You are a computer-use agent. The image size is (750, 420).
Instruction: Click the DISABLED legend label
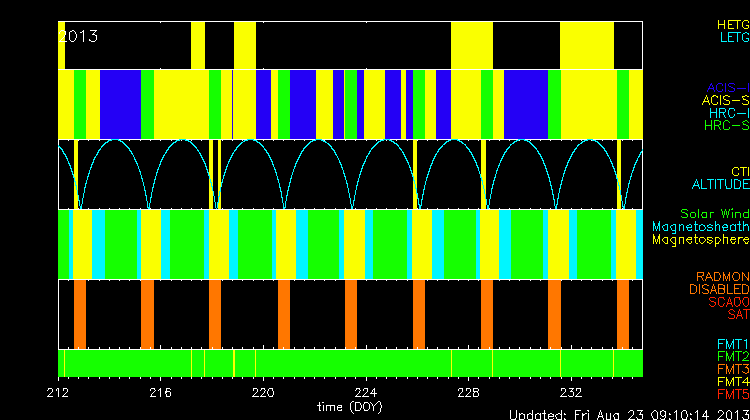(x=720, y=289)
